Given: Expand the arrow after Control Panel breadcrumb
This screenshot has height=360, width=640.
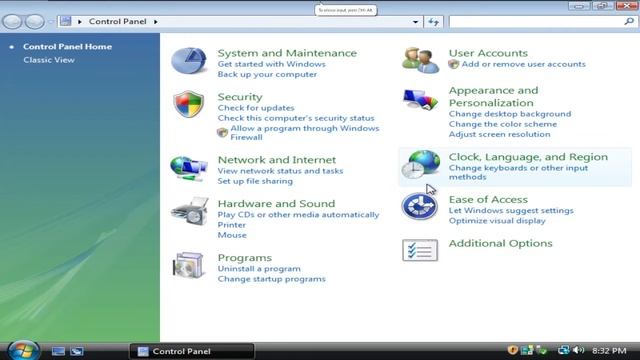Looking at the screenshot, I should tap(156, 22).
